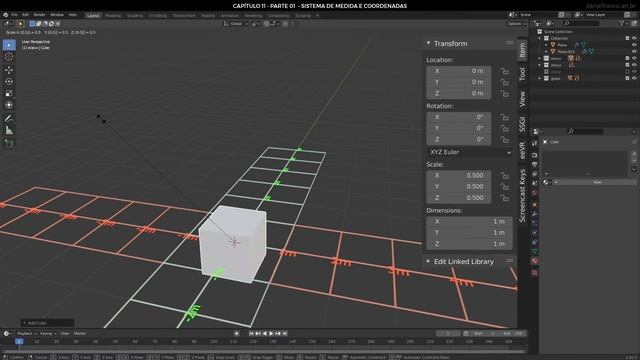Open the File menu
Image resolution: width=640 pixels, height=360 pixels.
click(x=14, y=15)
